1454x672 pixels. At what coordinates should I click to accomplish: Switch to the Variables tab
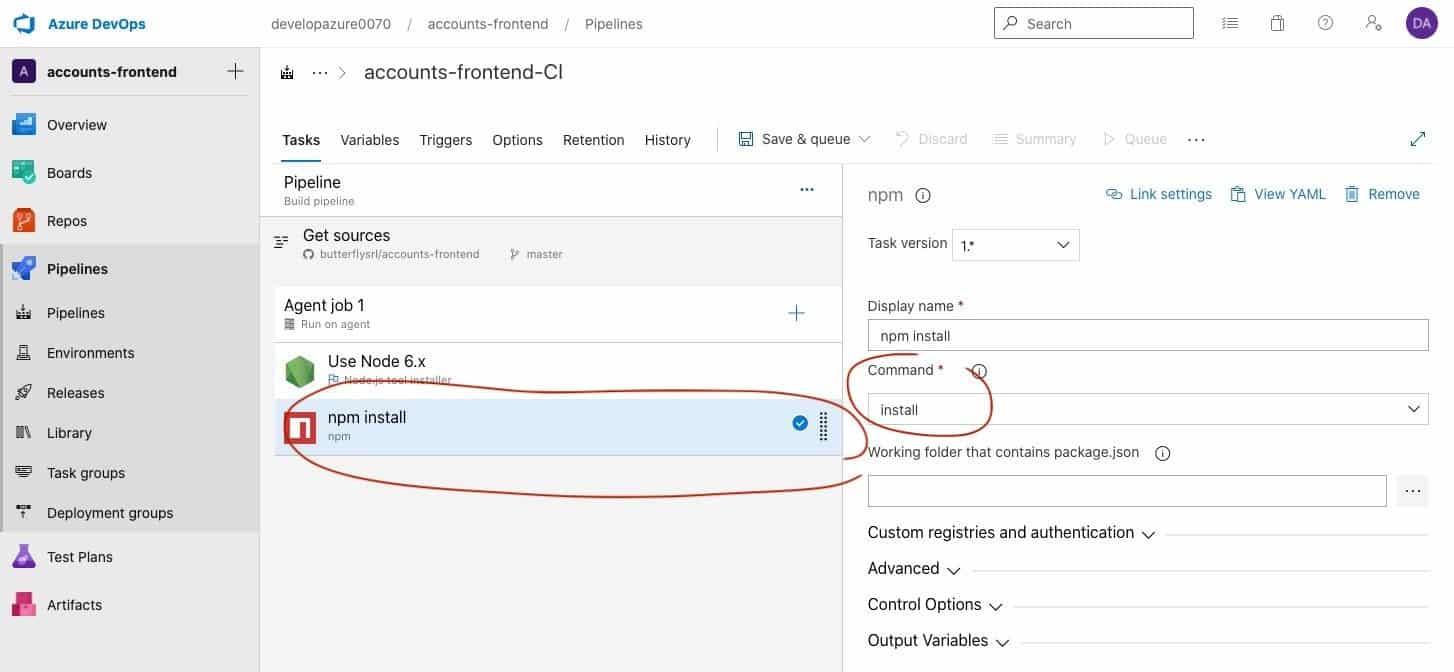click(369, 140)
